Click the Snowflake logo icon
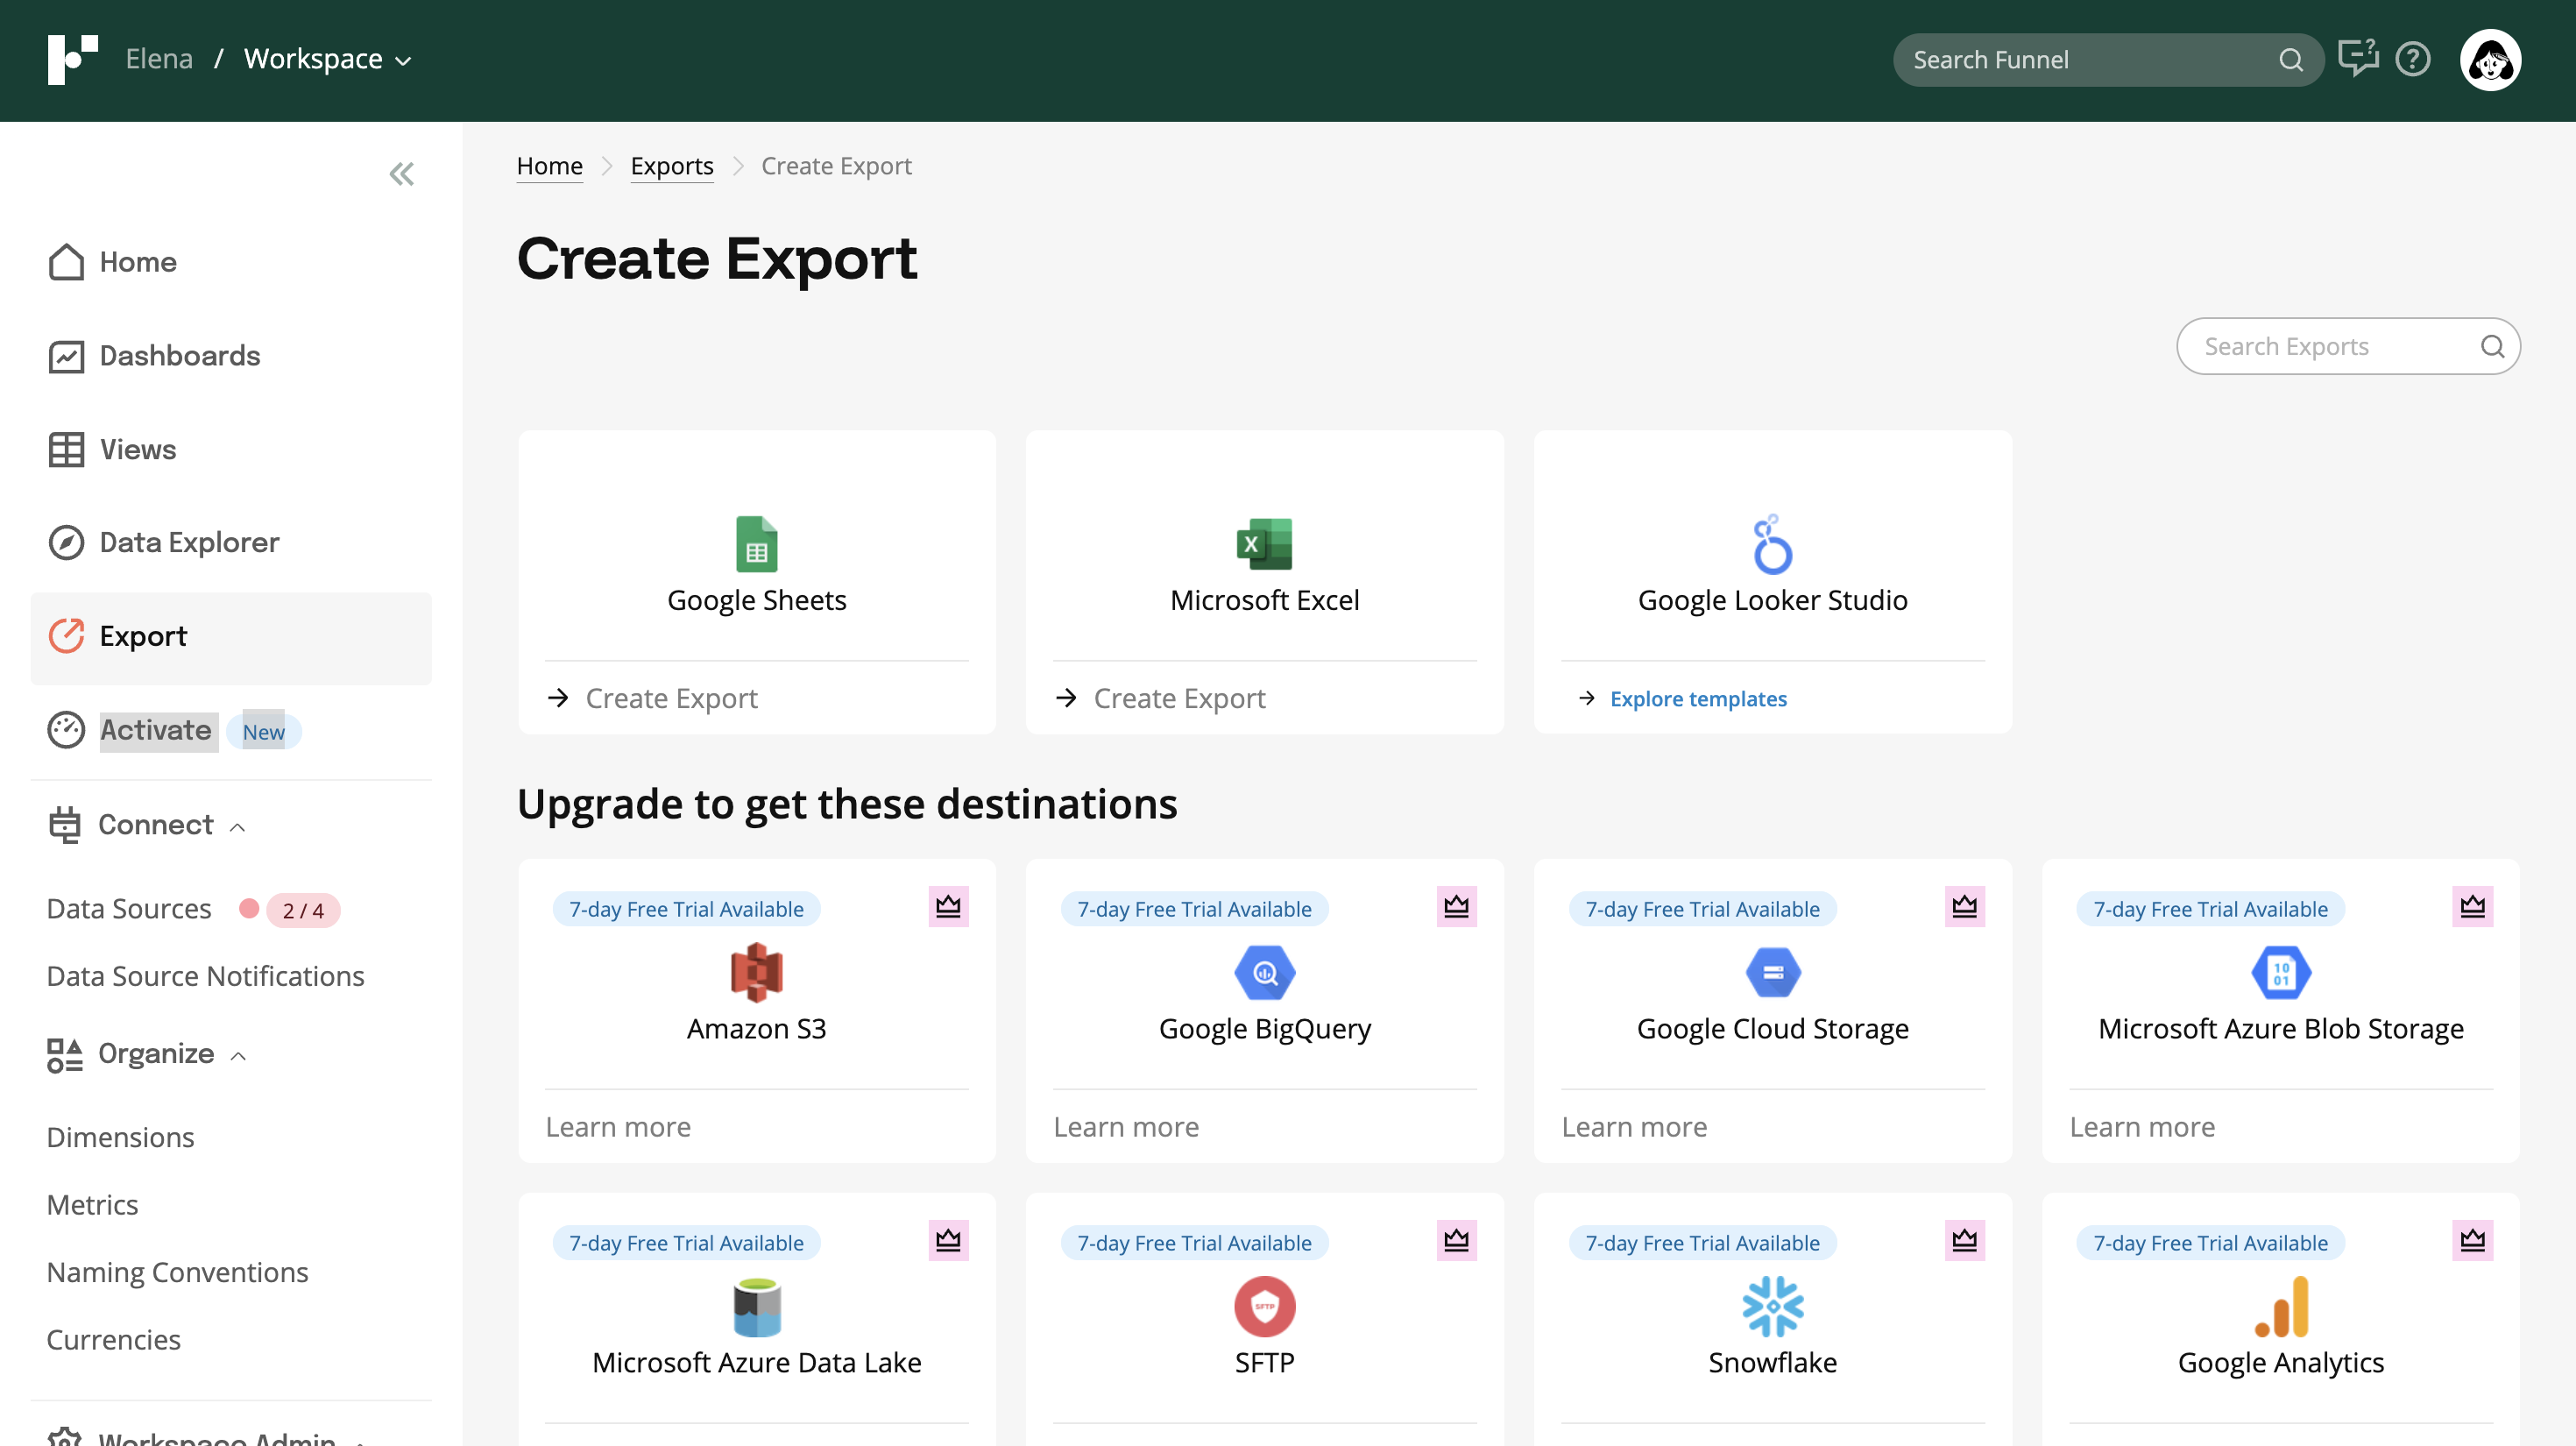The height and width of the screenshot is (1446, 2576). tap(1772, 1306)
